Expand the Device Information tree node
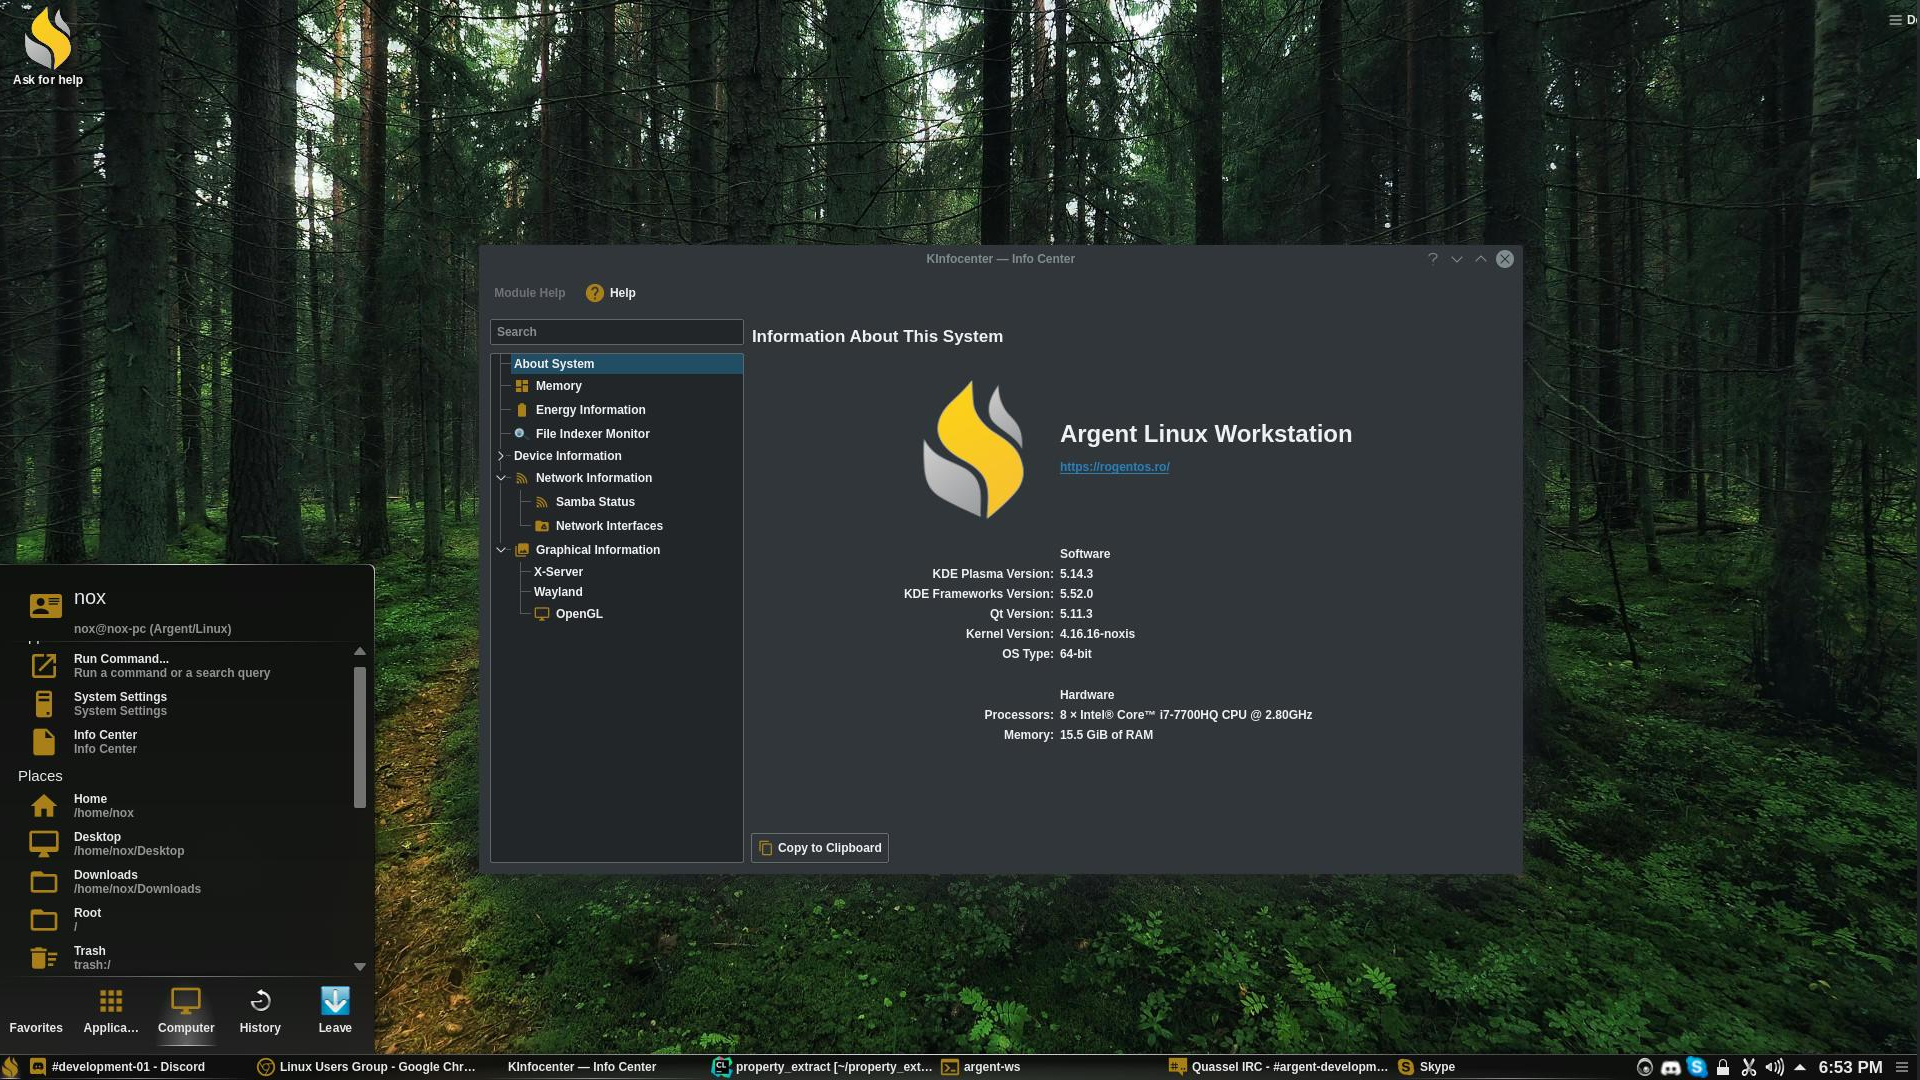The image size is (1920, 1080). (501, 456)
